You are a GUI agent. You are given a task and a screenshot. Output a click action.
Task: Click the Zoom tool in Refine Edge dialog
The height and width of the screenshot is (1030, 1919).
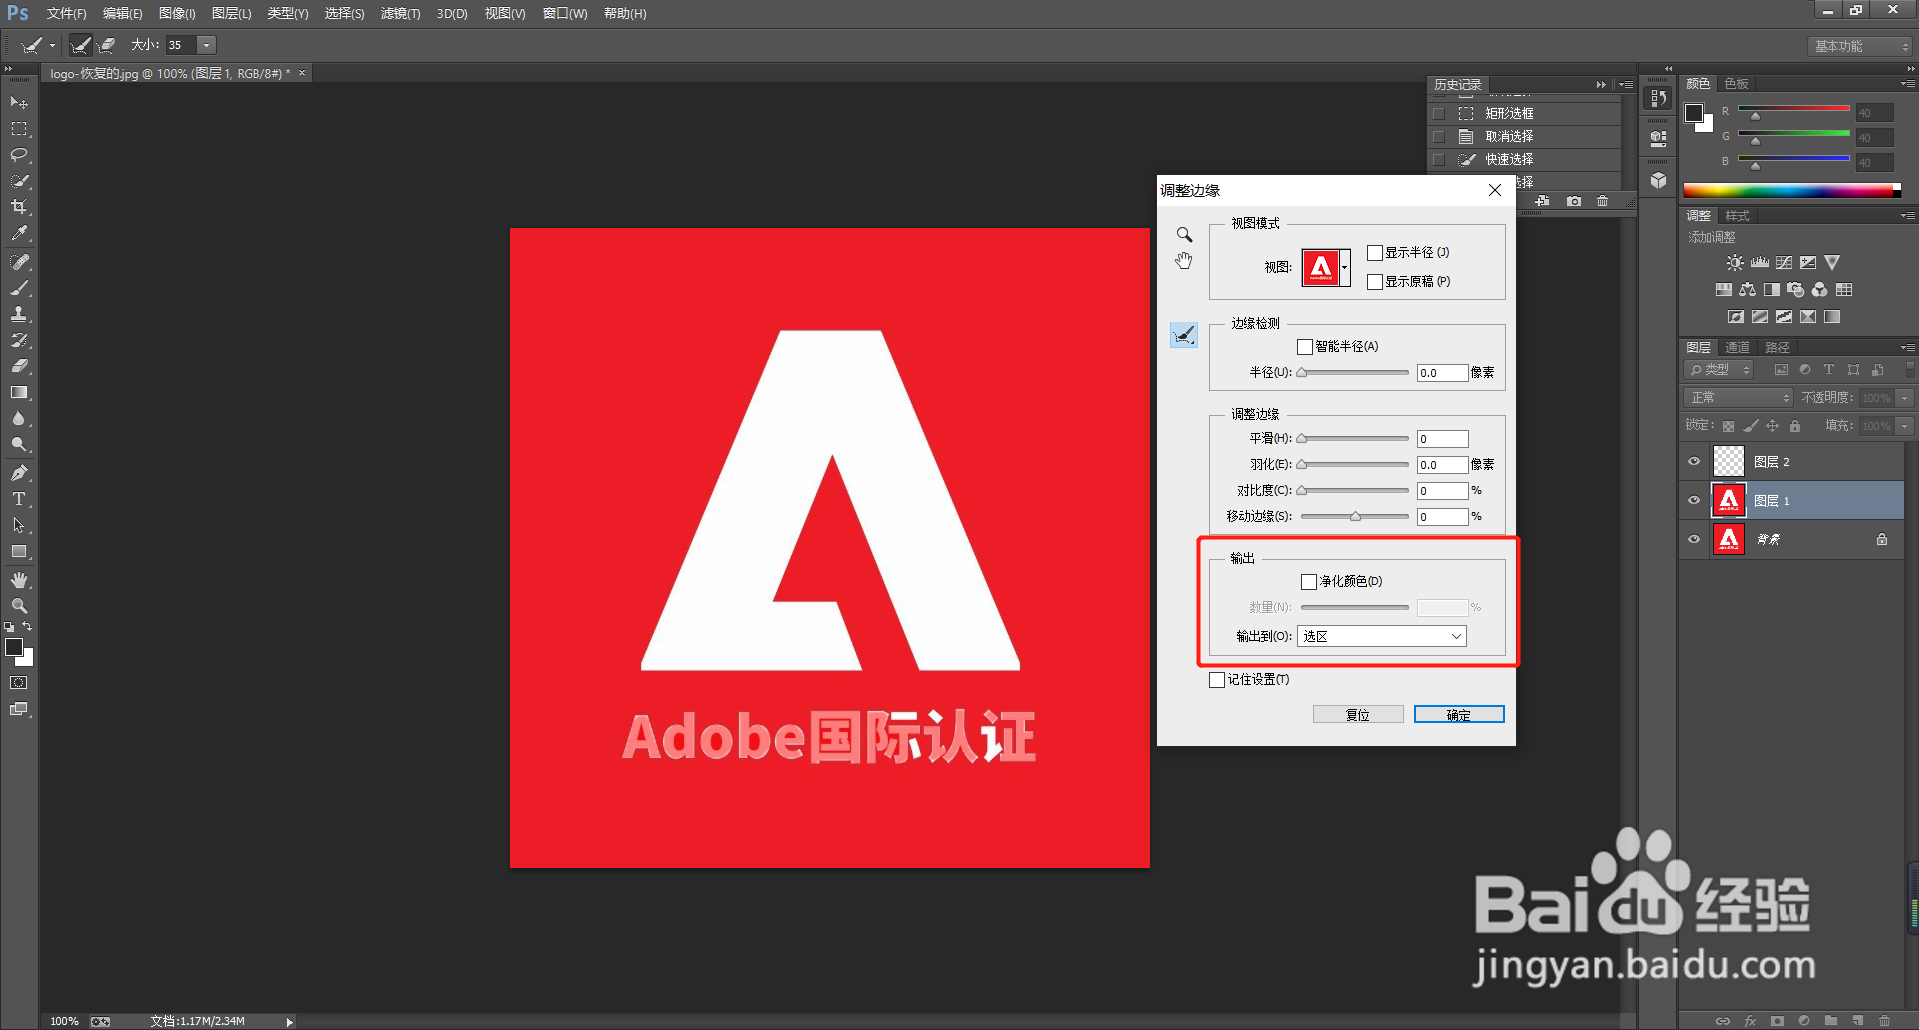pyautogui.click(x=1184, y=235)
